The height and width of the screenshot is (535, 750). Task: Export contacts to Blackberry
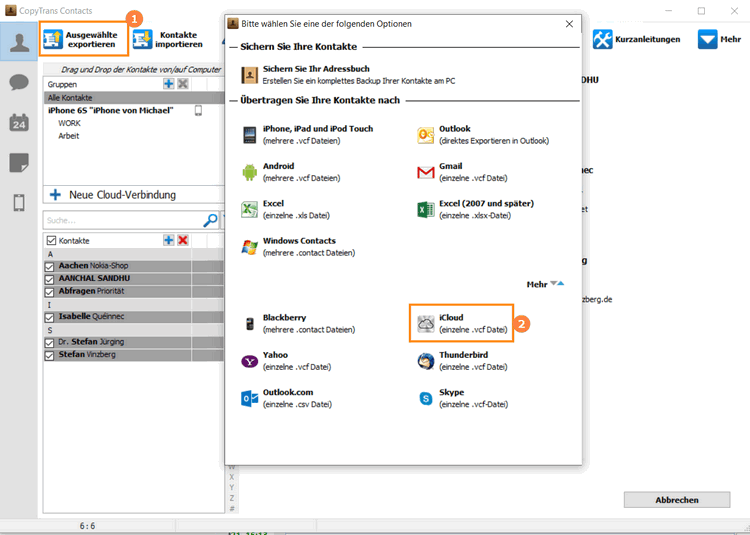point(298,323)
